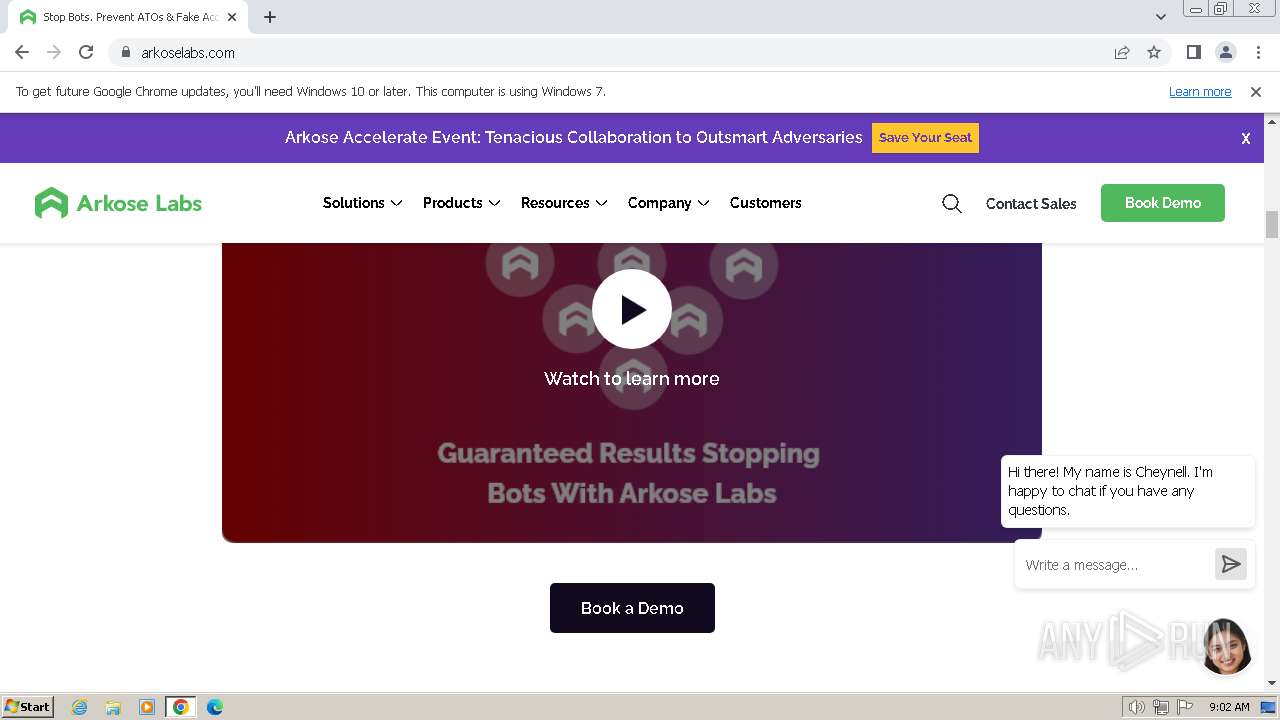Screen dimensions: 1280x720
Task: Reload the arkoselabs.com page
Action: pos(86,52)
